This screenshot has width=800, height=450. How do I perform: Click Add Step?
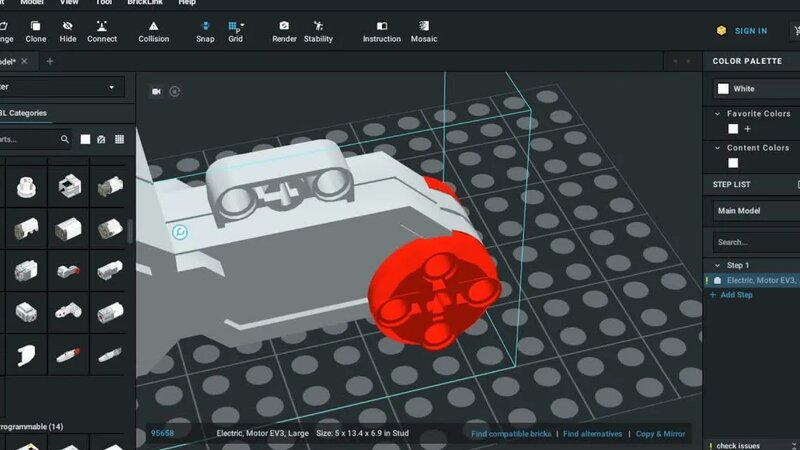[731, 295]
